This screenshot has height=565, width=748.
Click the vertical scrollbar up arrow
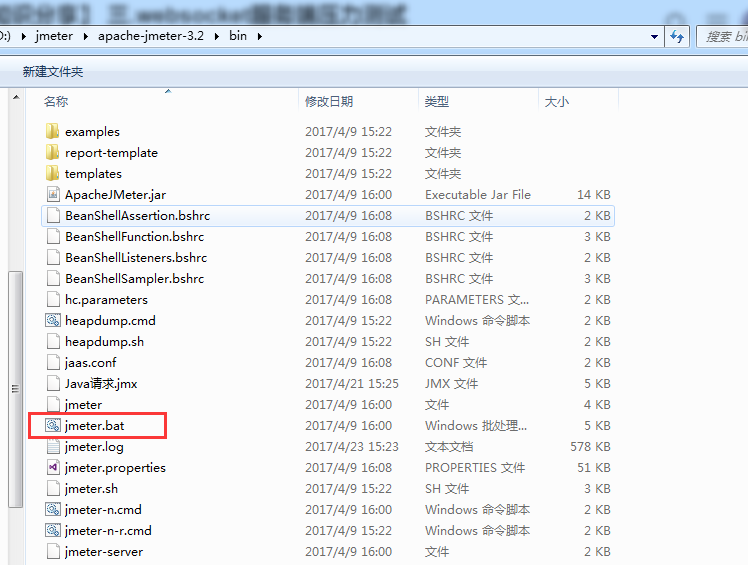(16, 97)
